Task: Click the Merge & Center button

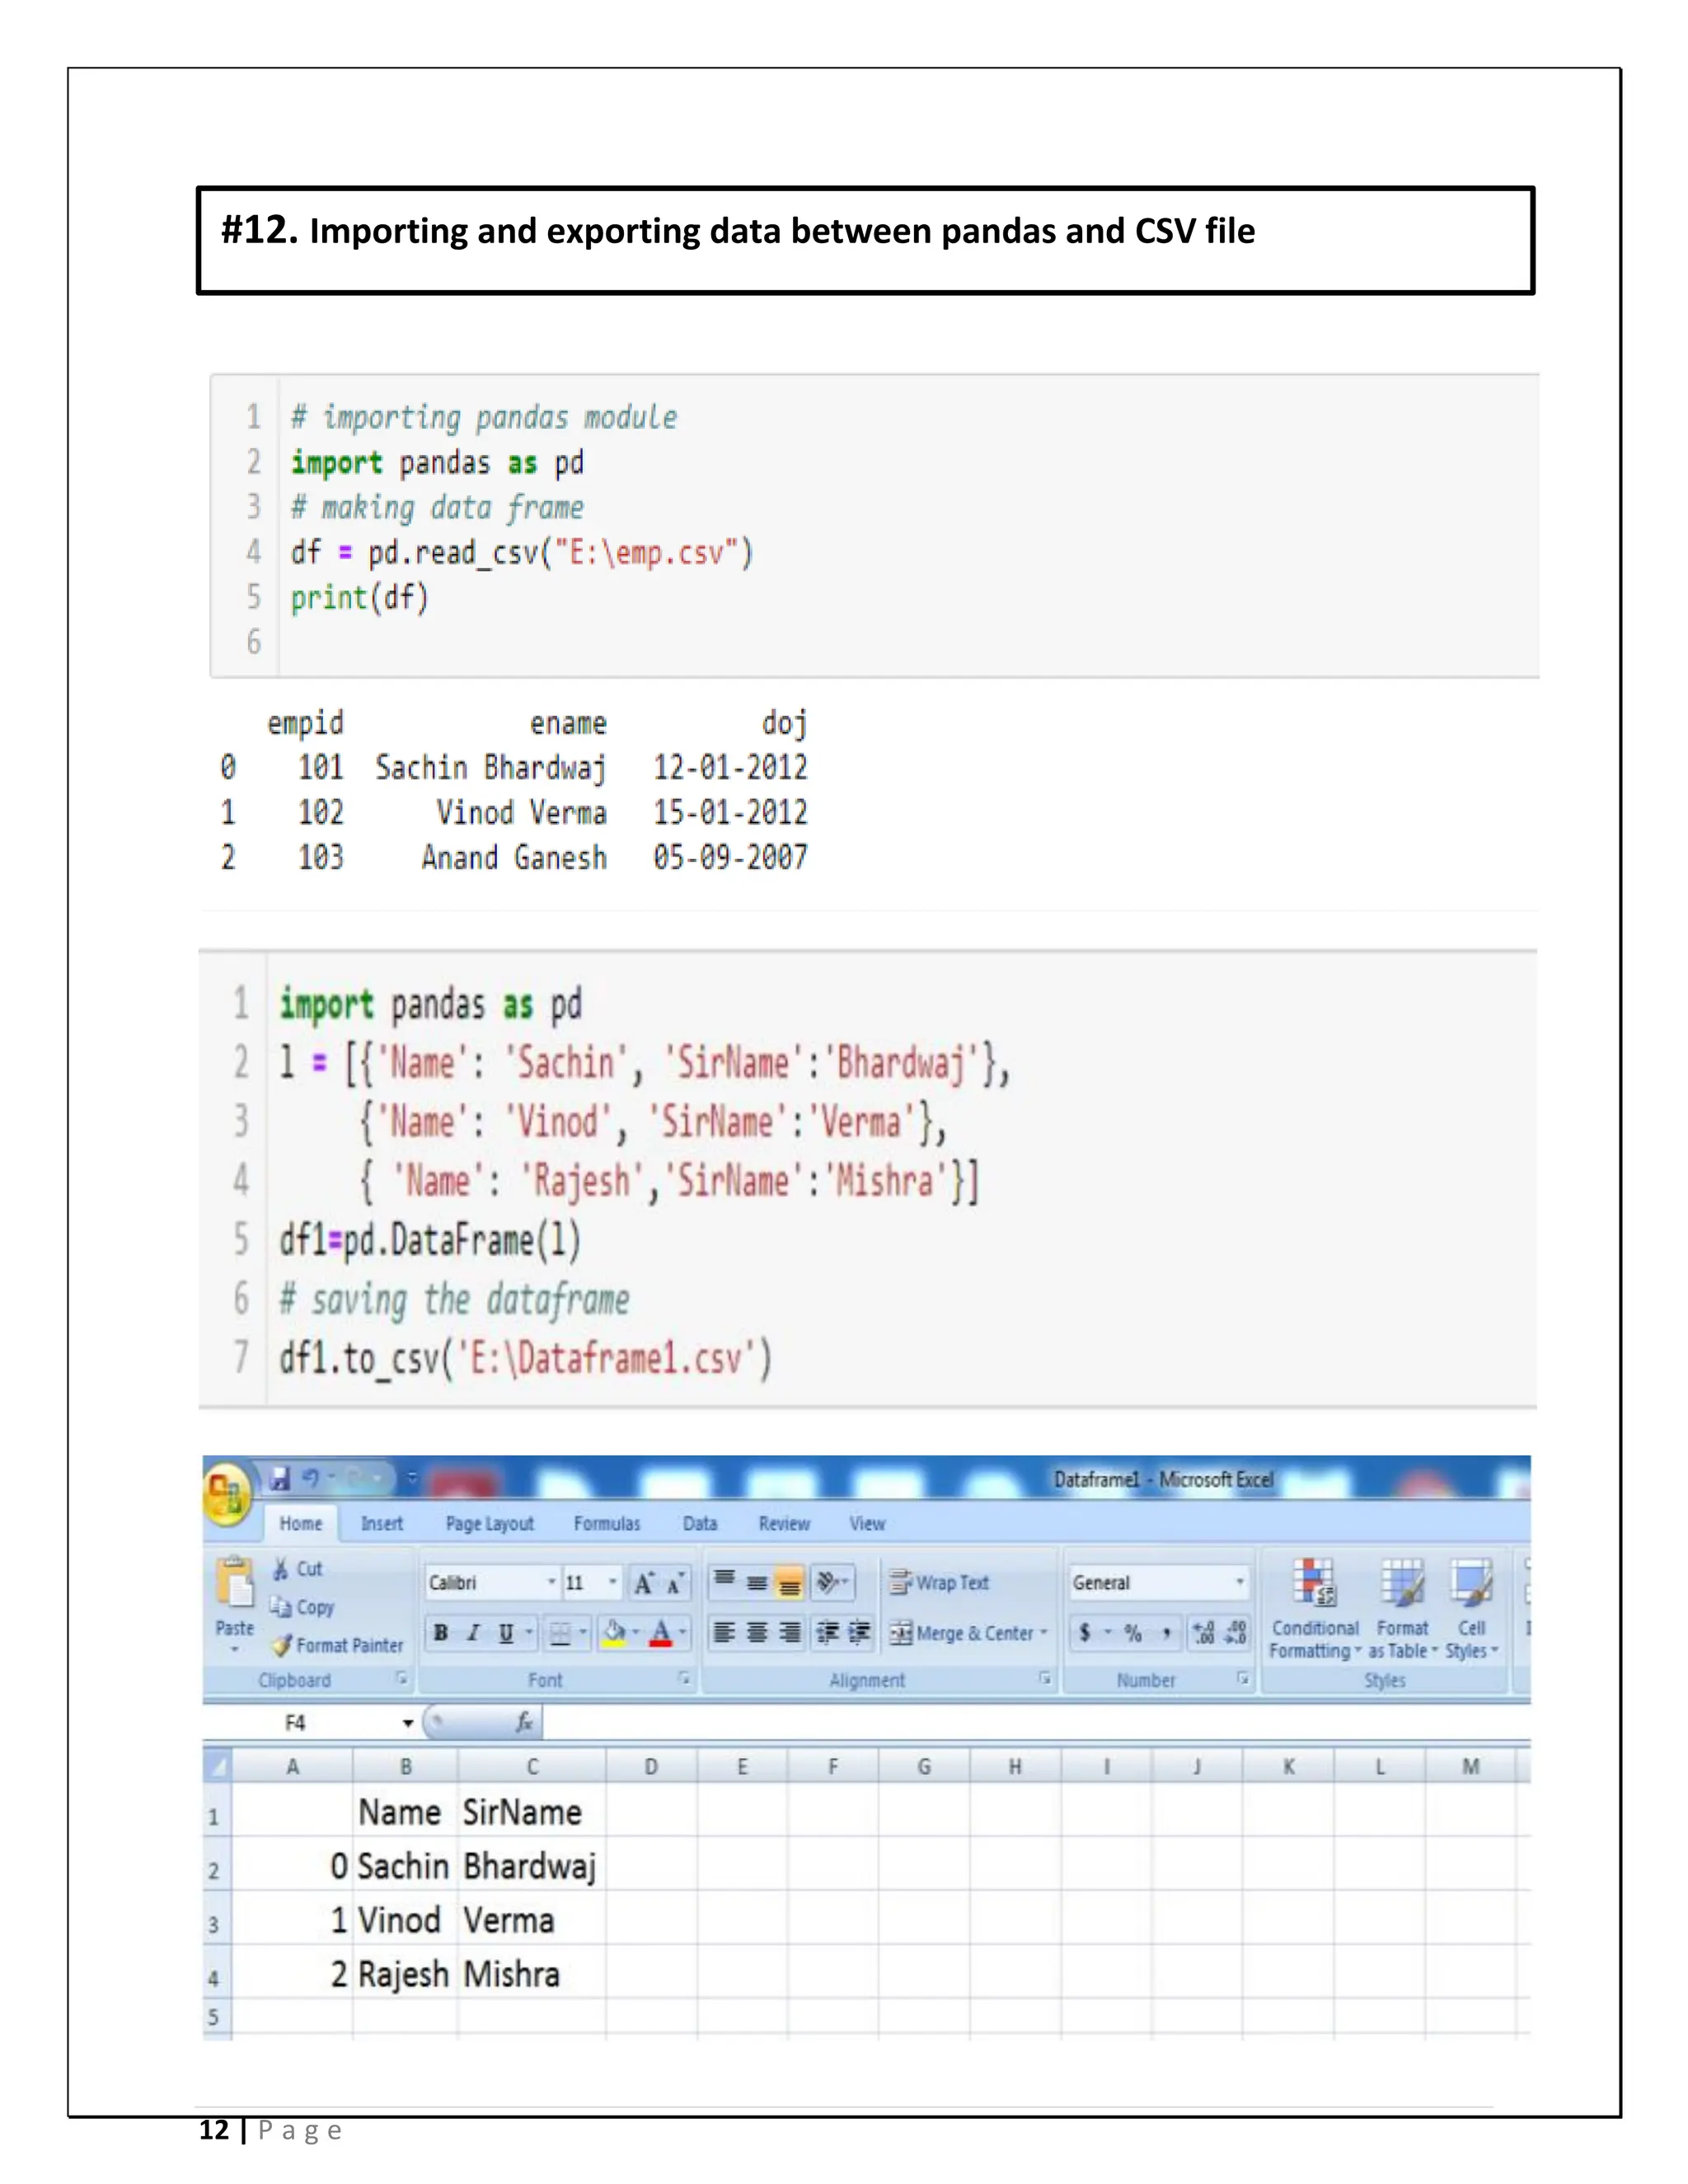Action: click(962, 1633)
